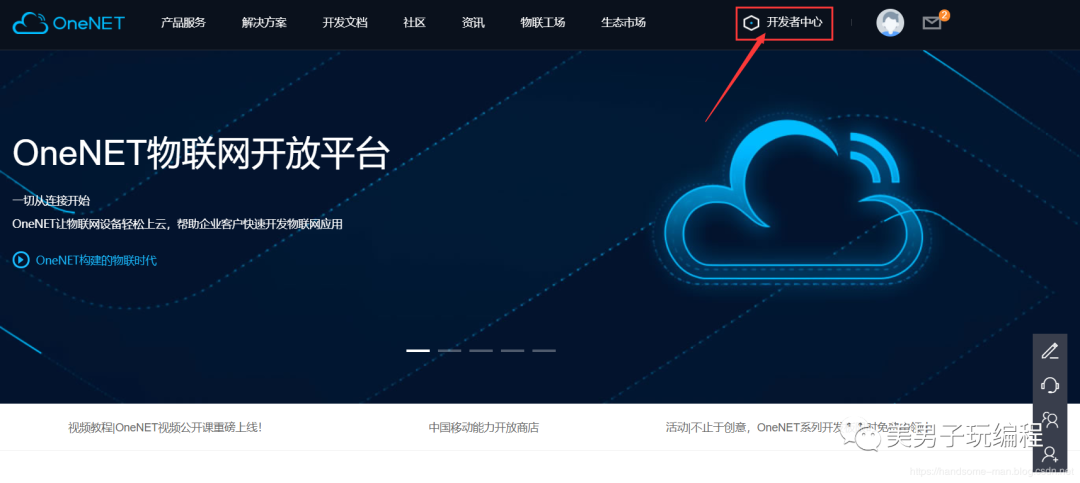Open the OneNET构建的物联时代 link
Viewport: 1080px width, 483px height.
tap(96, 260)
